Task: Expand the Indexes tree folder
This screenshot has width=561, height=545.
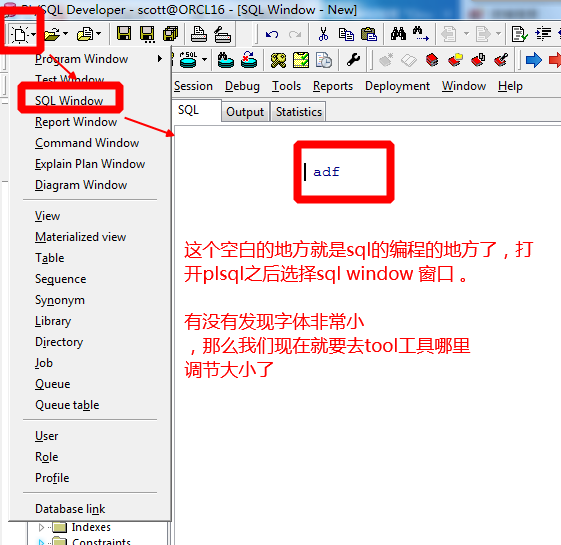Action: coord(41,527)
